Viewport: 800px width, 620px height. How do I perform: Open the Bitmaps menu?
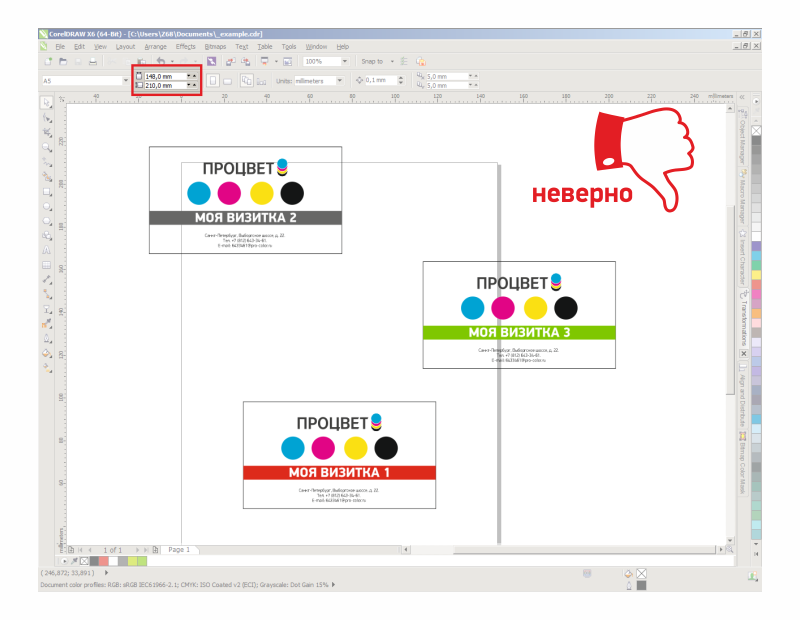215,46
